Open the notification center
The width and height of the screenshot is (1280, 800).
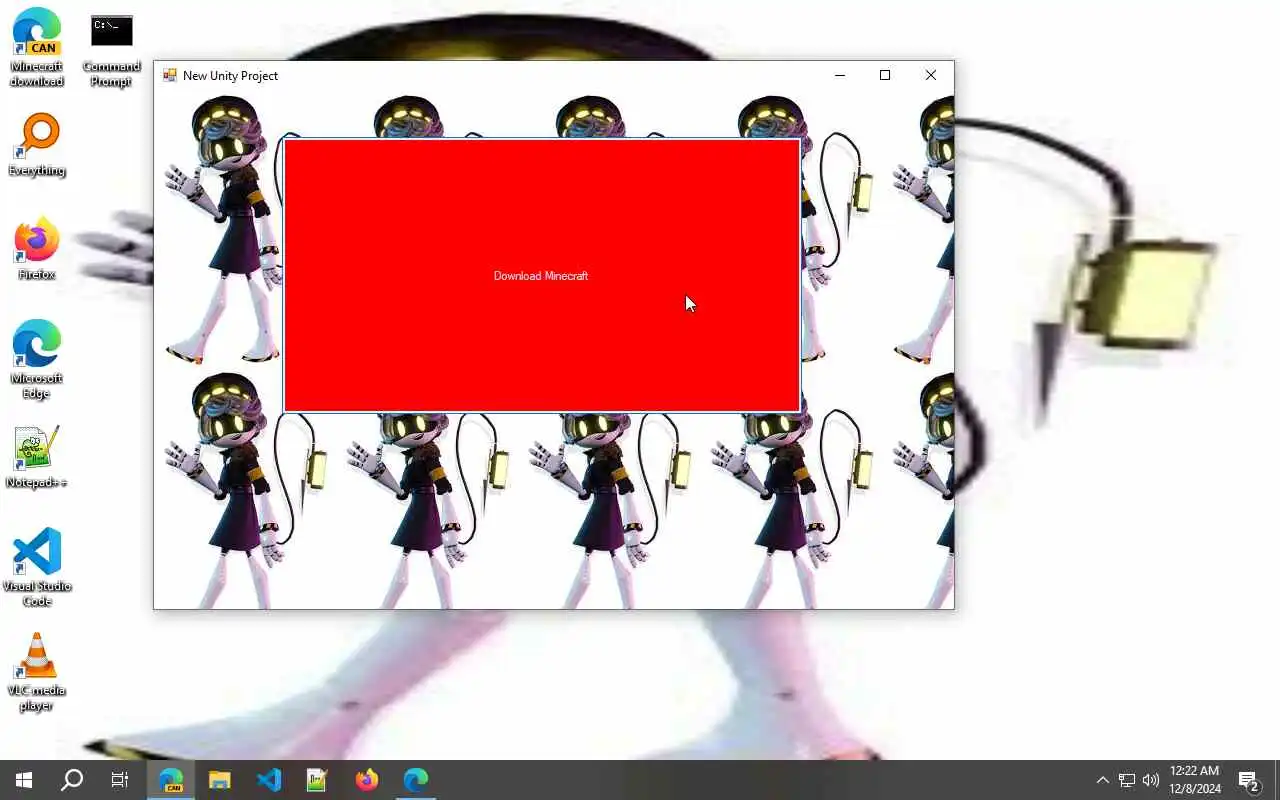pos(1249,780)
